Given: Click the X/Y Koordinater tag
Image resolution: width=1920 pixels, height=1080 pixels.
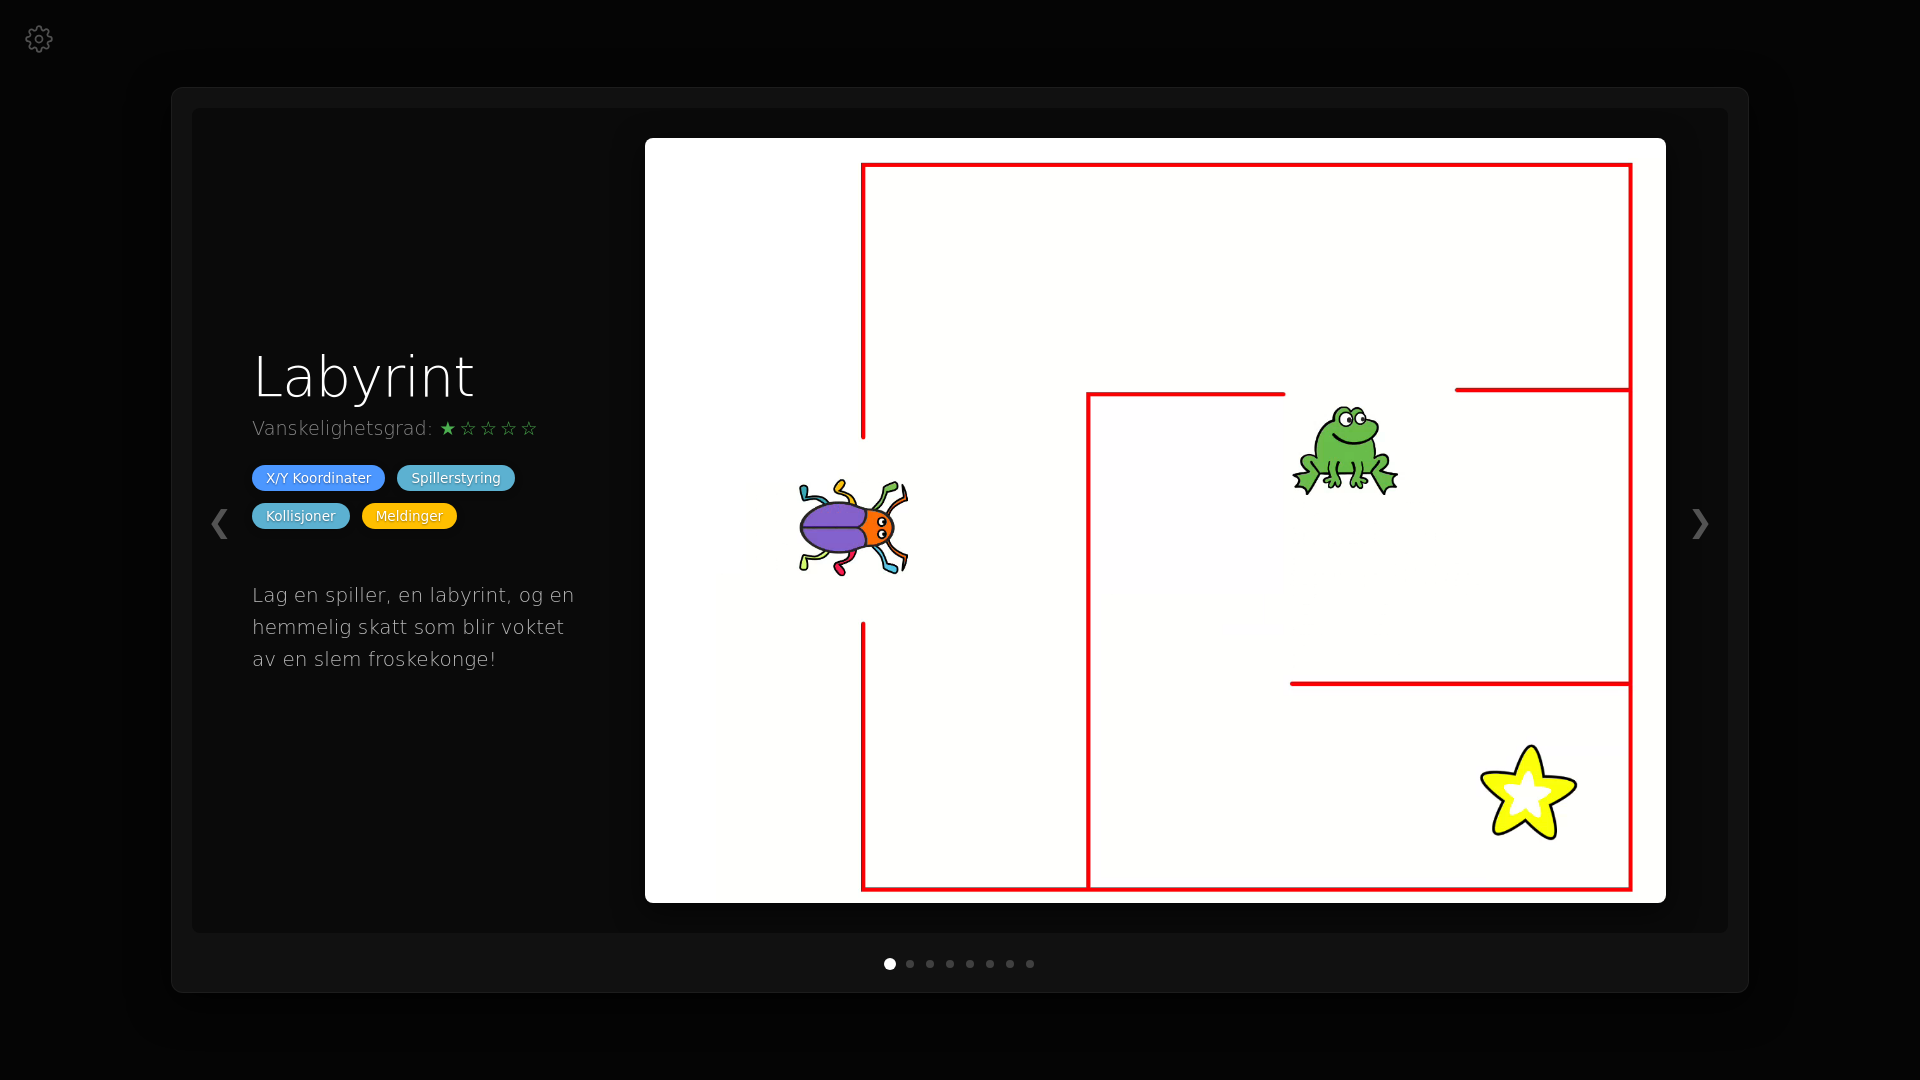Looking at the screenshot, I should pyautogui.click(x=318, y=478).
